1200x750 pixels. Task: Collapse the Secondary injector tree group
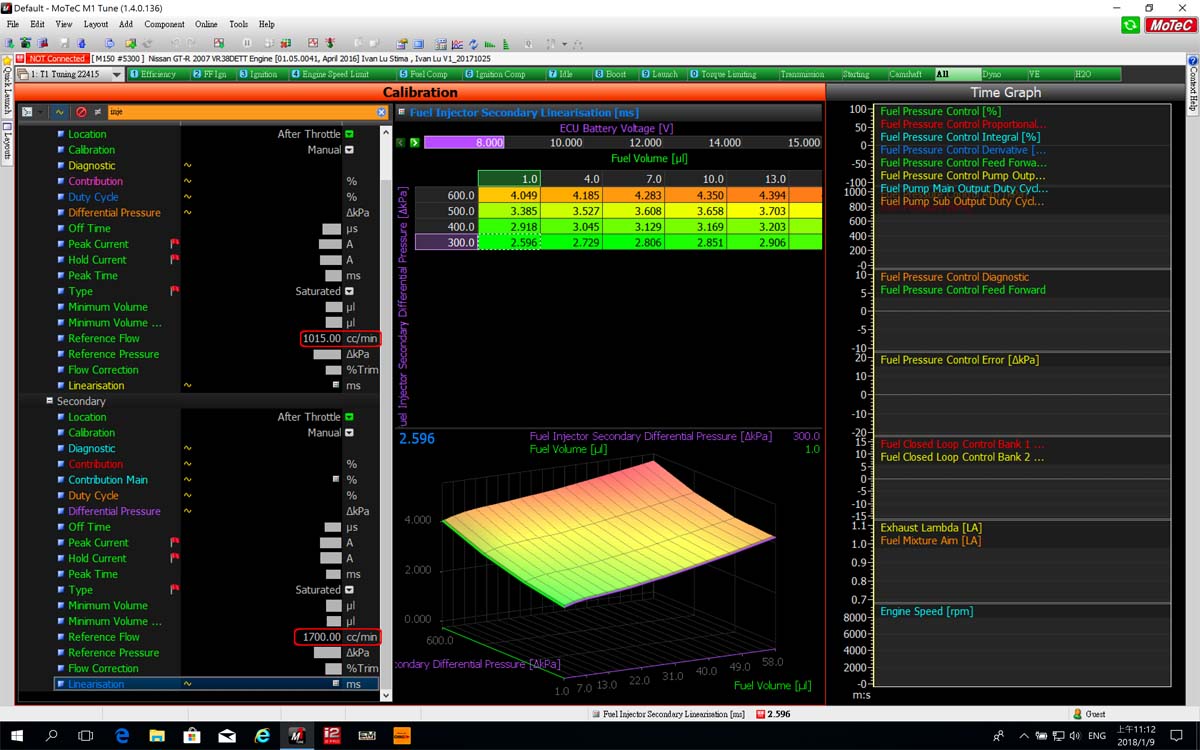pyautogui.click(x=48, y=401)
